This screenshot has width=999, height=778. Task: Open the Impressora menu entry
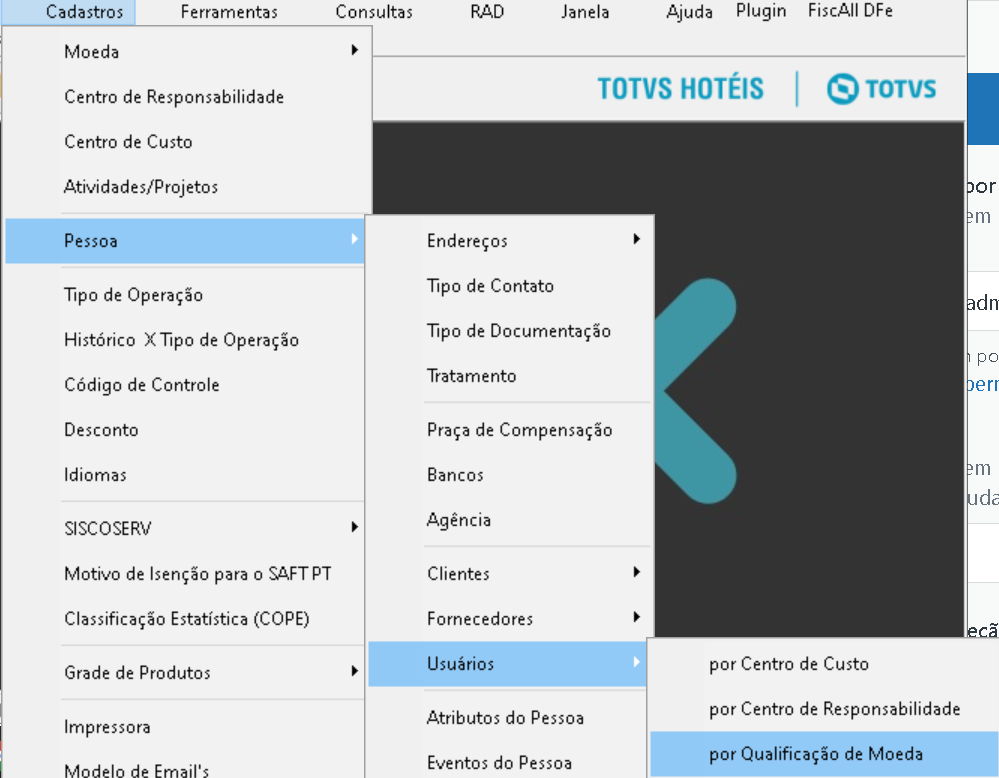coord(185,727)
